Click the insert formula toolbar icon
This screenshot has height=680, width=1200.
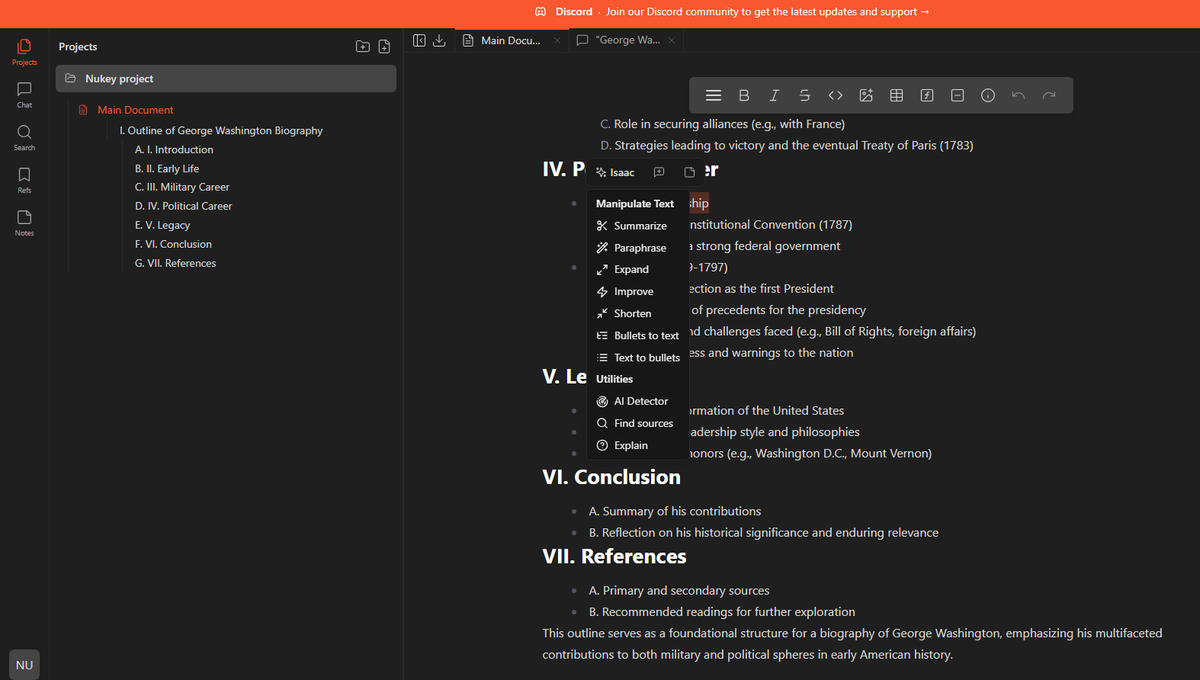pos(927,95)
